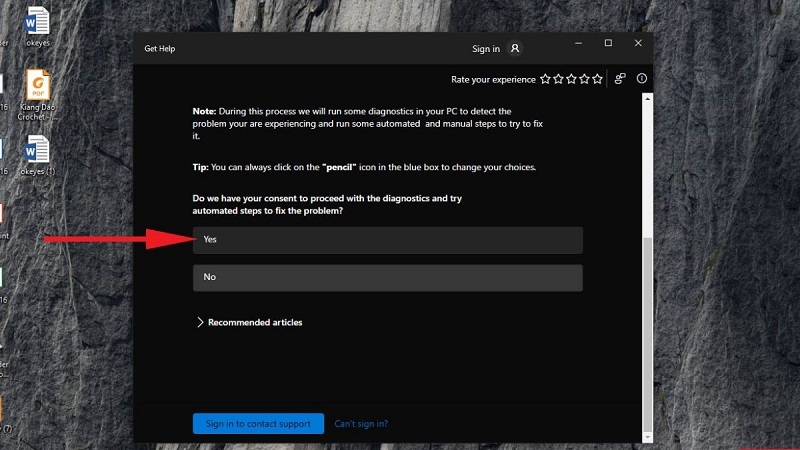800x450 pixels.
Task: Click the information circle icon
Action: (642, 79)
